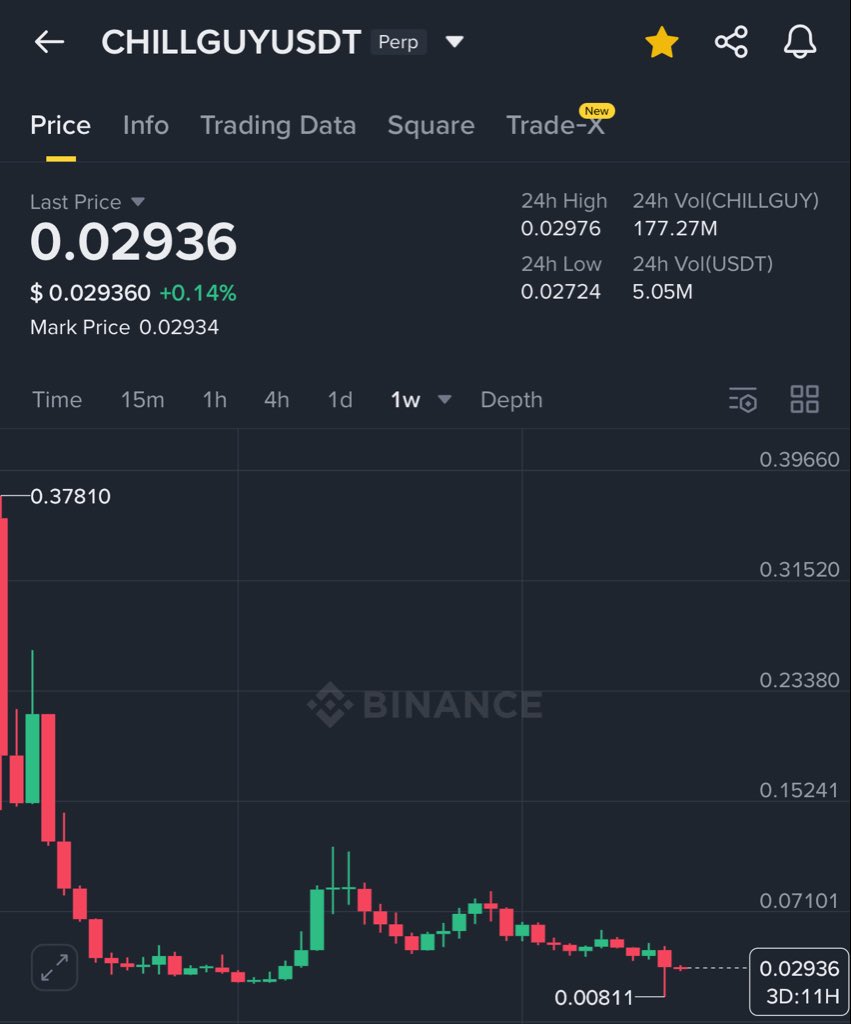851x1024 pixels.
Task: Open chart indicator settings icon
Action: tap(743, 400)
